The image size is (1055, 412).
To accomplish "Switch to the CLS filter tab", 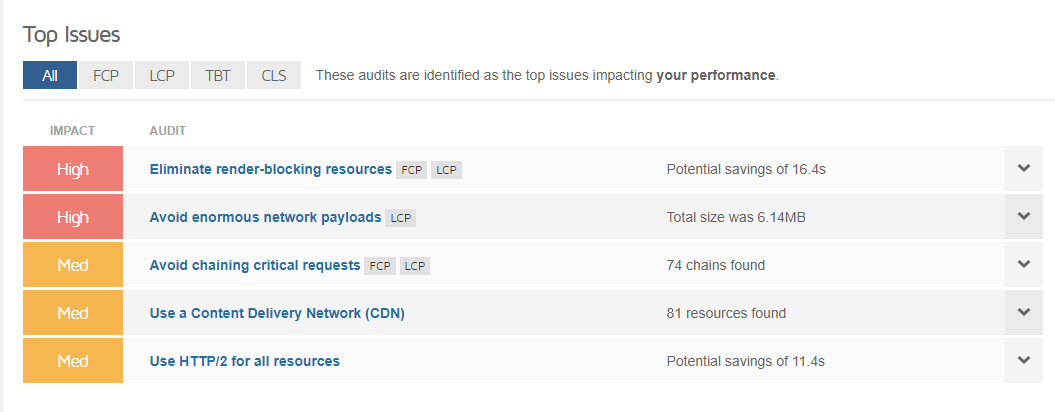I will 274,75.
